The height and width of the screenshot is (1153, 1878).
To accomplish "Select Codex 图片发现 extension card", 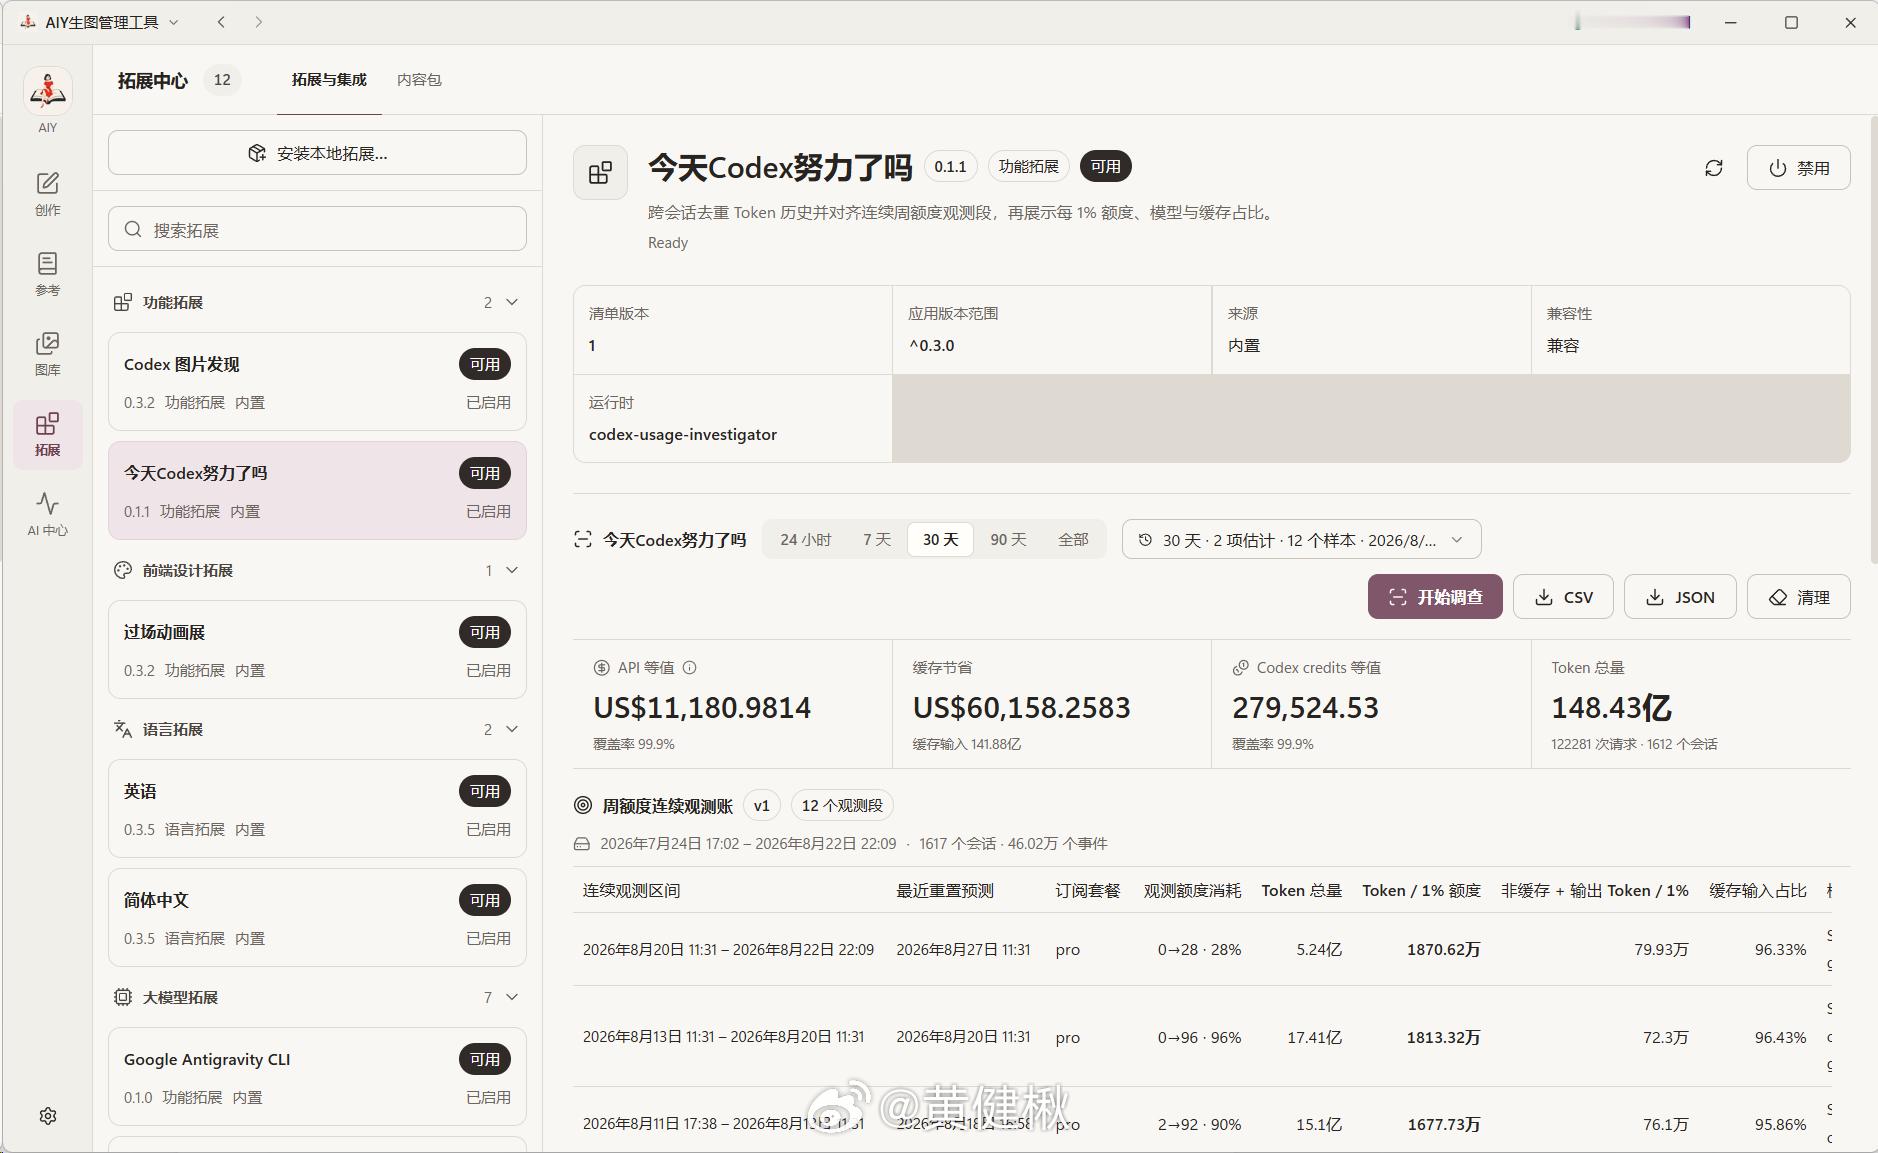I will tap(317, 382).
